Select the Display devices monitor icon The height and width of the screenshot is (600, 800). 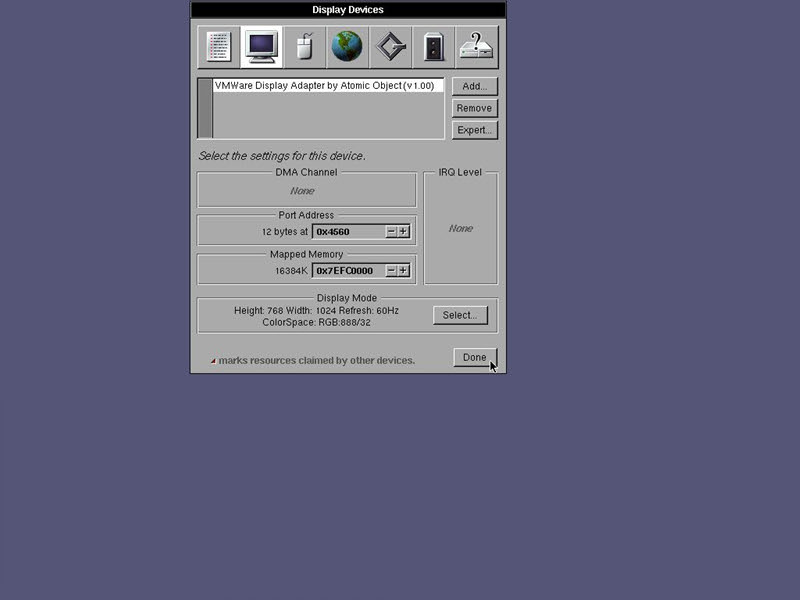coord(261,47)
